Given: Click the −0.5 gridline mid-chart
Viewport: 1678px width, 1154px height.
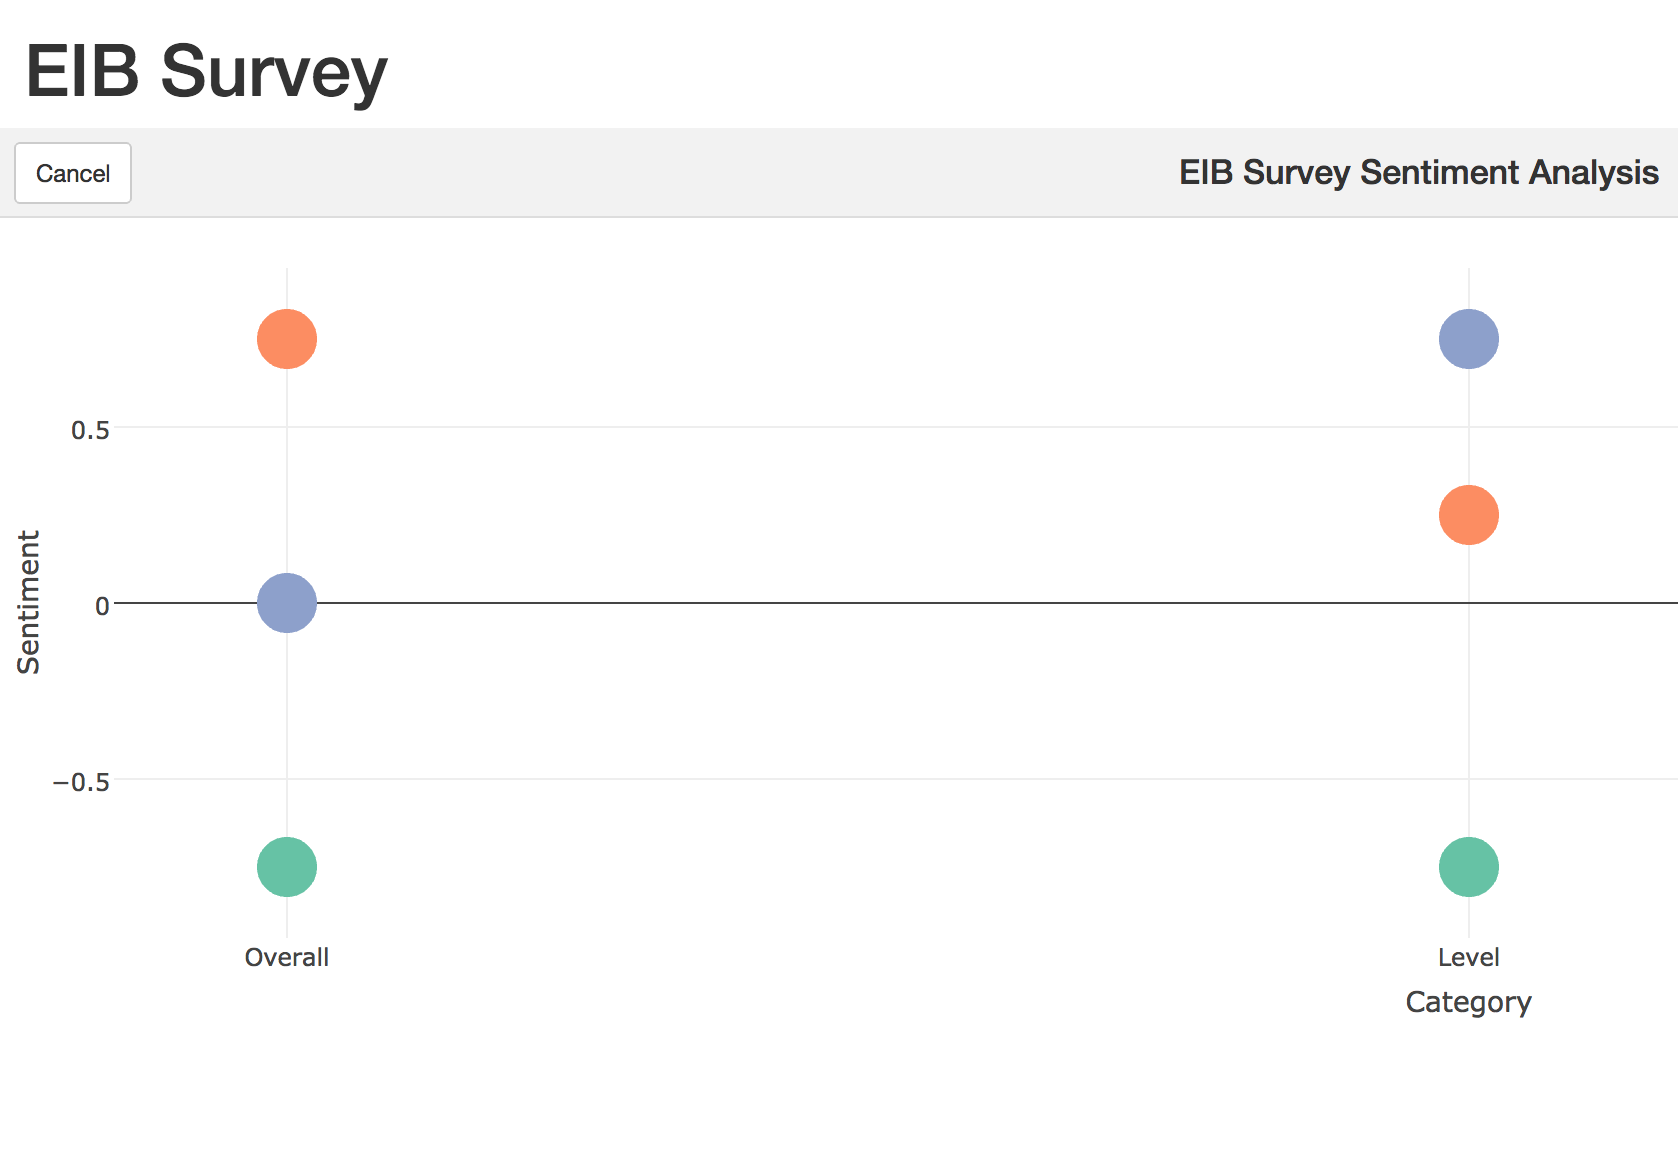Looking at the screenshot, I should tap(878, 779).
